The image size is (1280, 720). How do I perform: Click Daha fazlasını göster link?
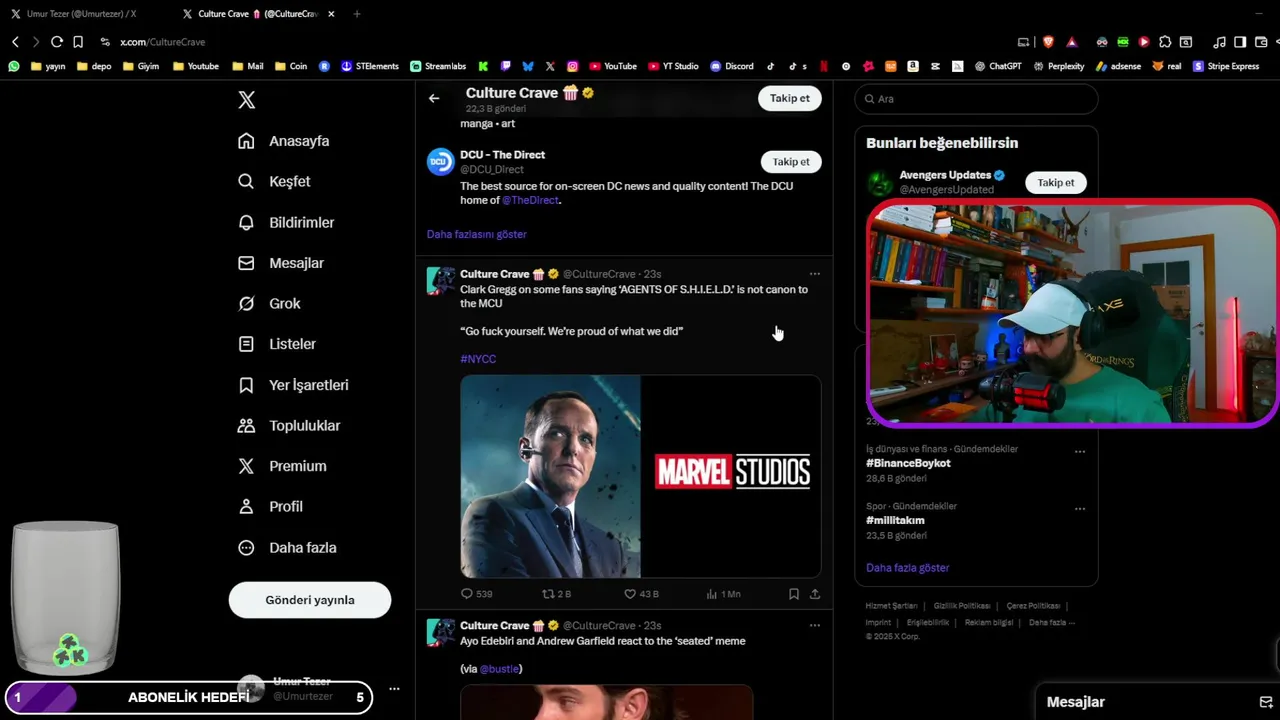click(x=476, y=234)
